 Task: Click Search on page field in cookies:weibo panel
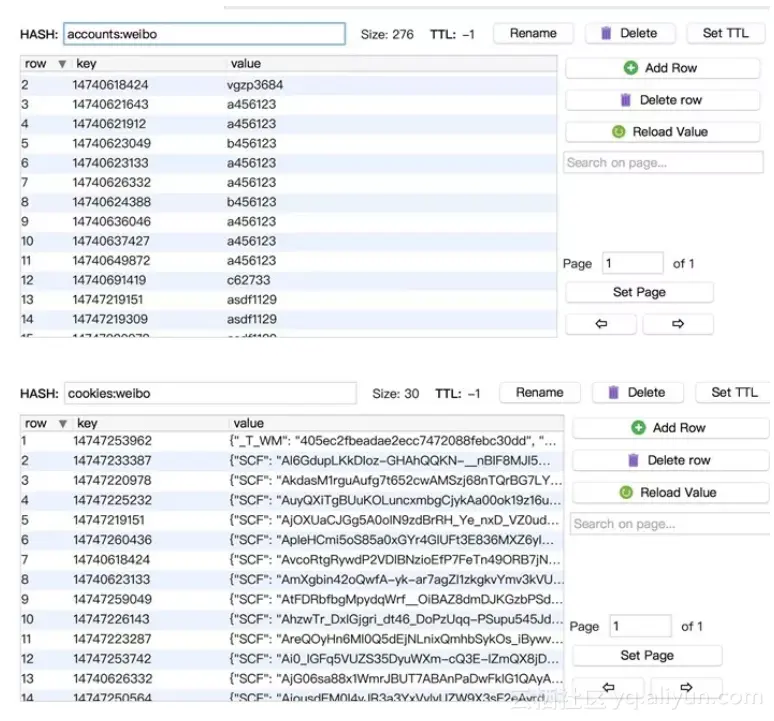(671, 524)
